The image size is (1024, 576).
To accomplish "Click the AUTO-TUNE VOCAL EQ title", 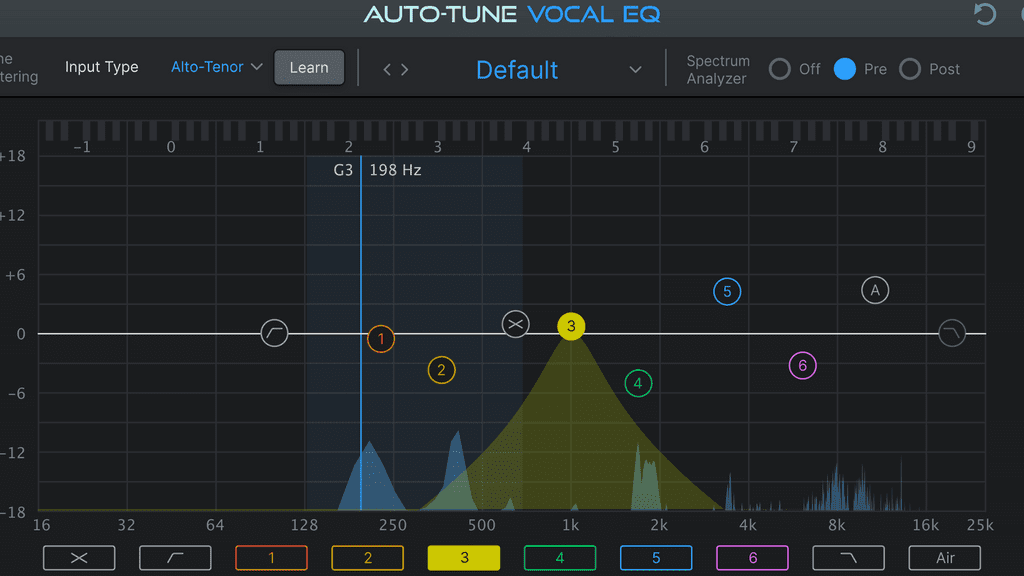I will [x=512, y=14].
